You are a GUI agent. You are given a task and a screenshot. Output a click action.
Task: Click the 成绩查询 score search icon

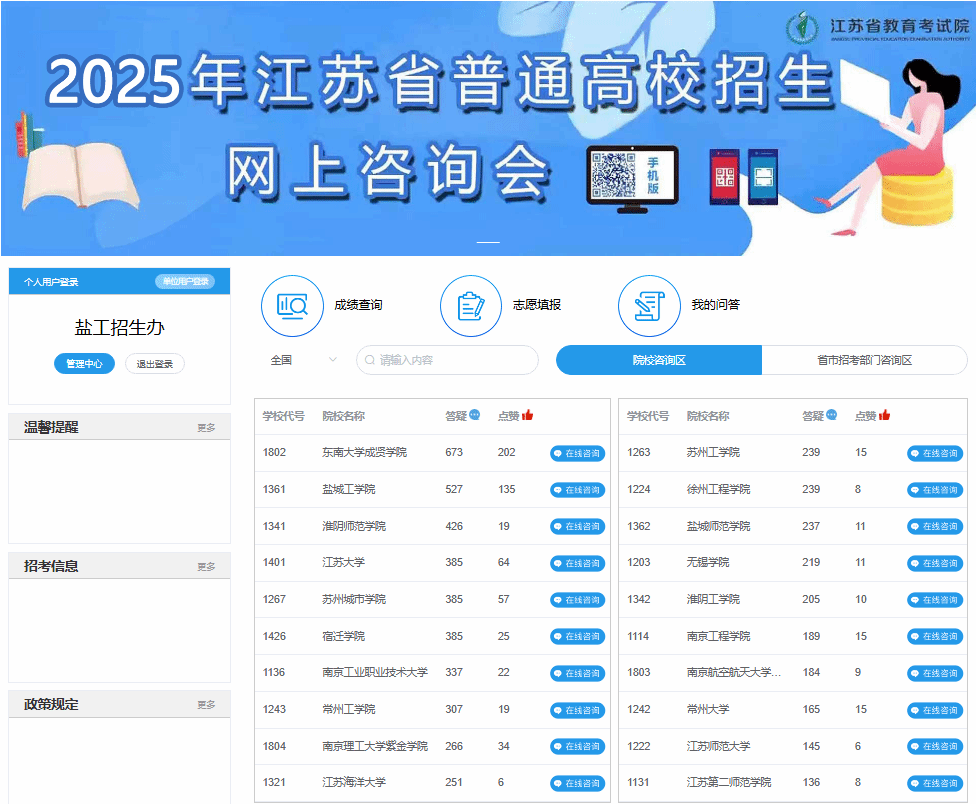click(292, 306)
